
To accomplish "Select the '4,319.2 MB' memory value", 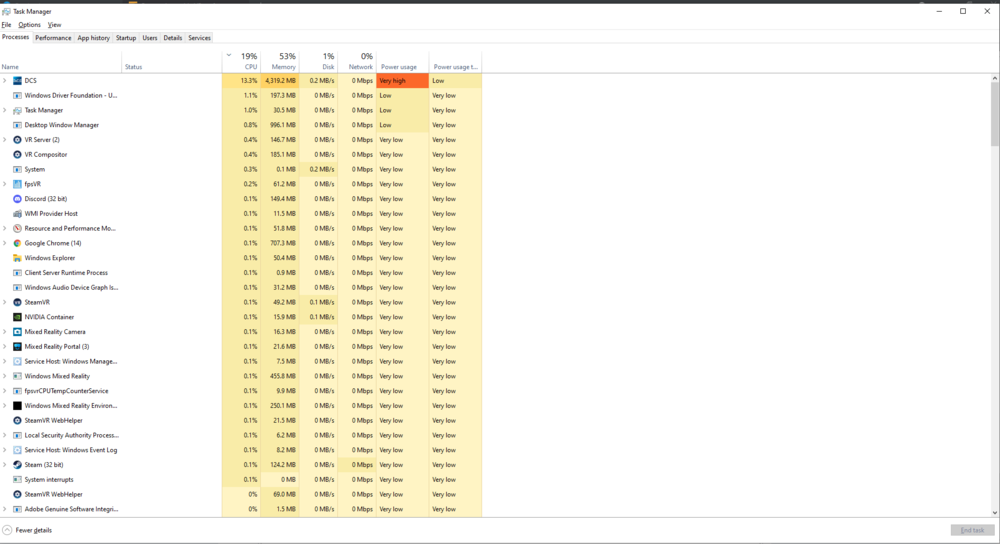I will tap(280, 81).
